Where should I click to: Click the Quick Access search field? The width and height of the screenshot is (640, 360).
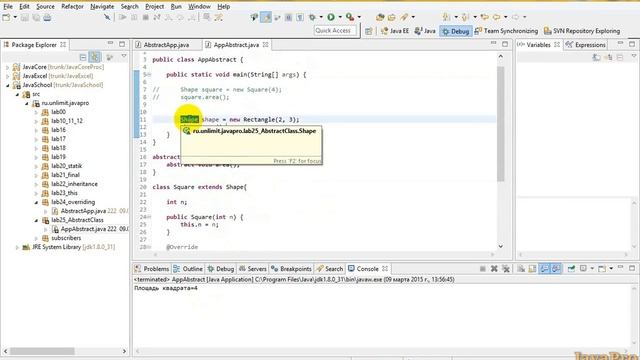pos(336,31)
